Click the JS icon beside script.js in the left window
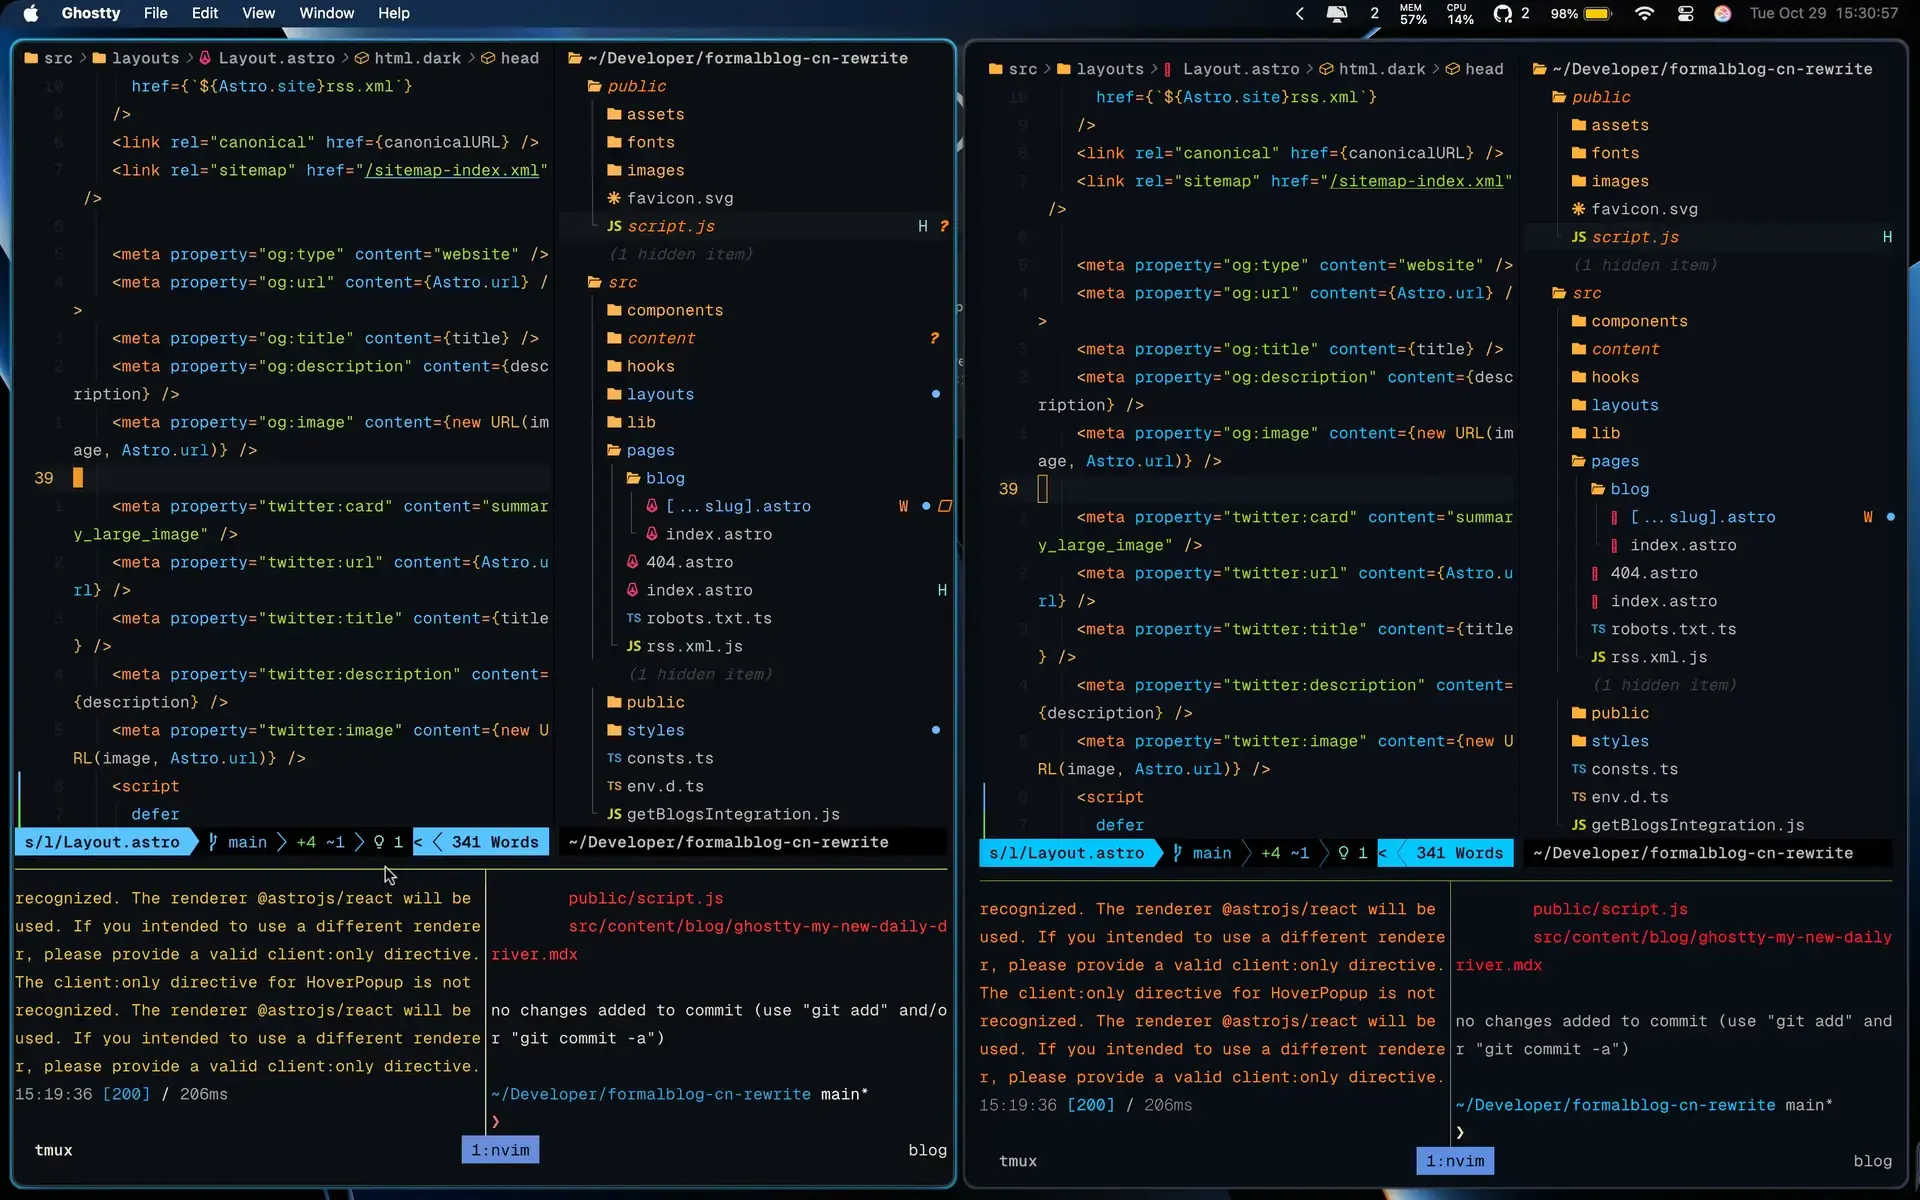This screenshot has height=1200, width=1920. point(614,226)
